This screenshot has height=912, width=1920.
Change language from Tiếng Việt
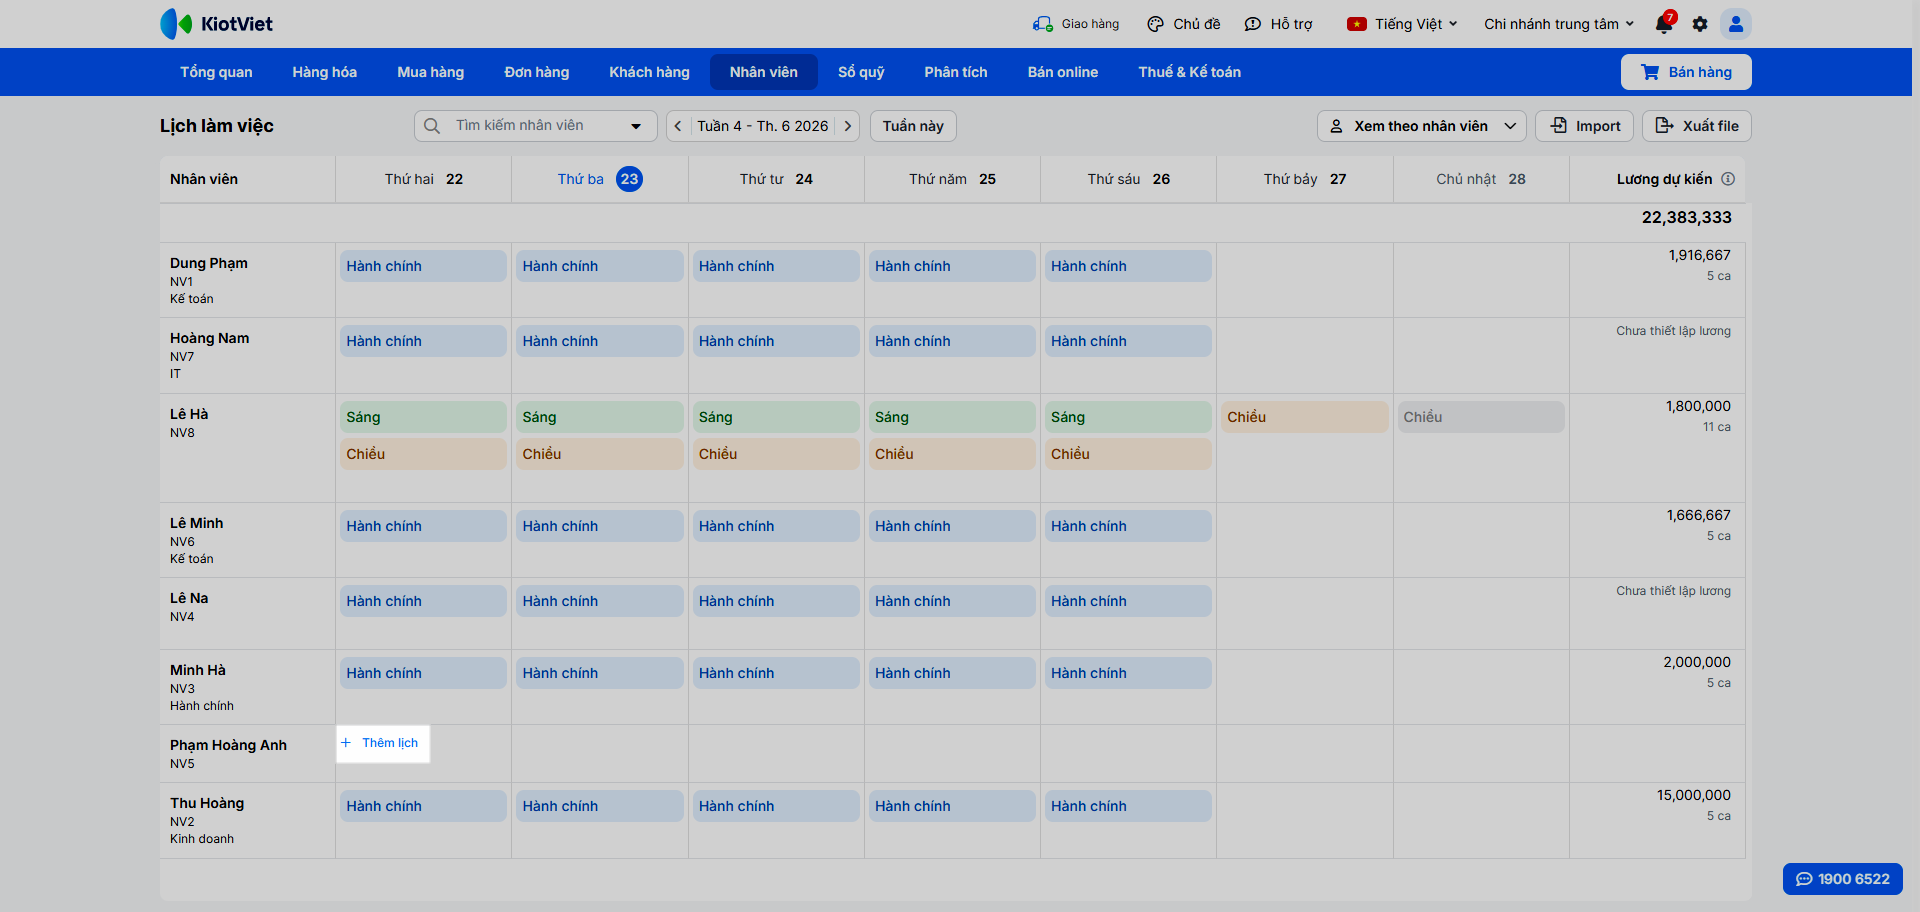(x=1402, y=24)
